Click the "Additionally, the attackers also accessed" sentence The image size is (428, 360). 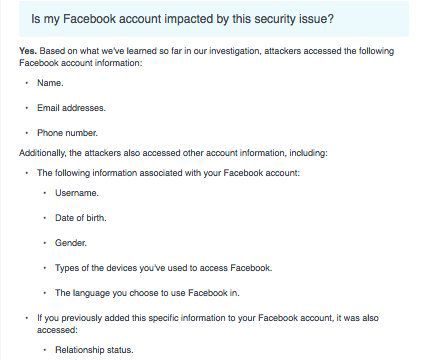click(173, 153)
